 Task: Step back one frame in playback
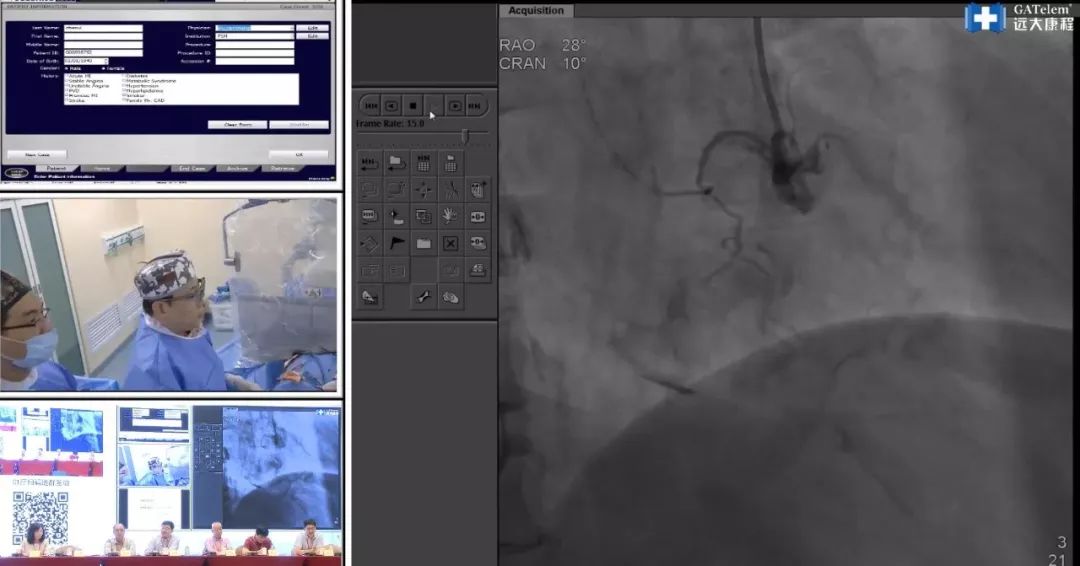pos(391,105)
